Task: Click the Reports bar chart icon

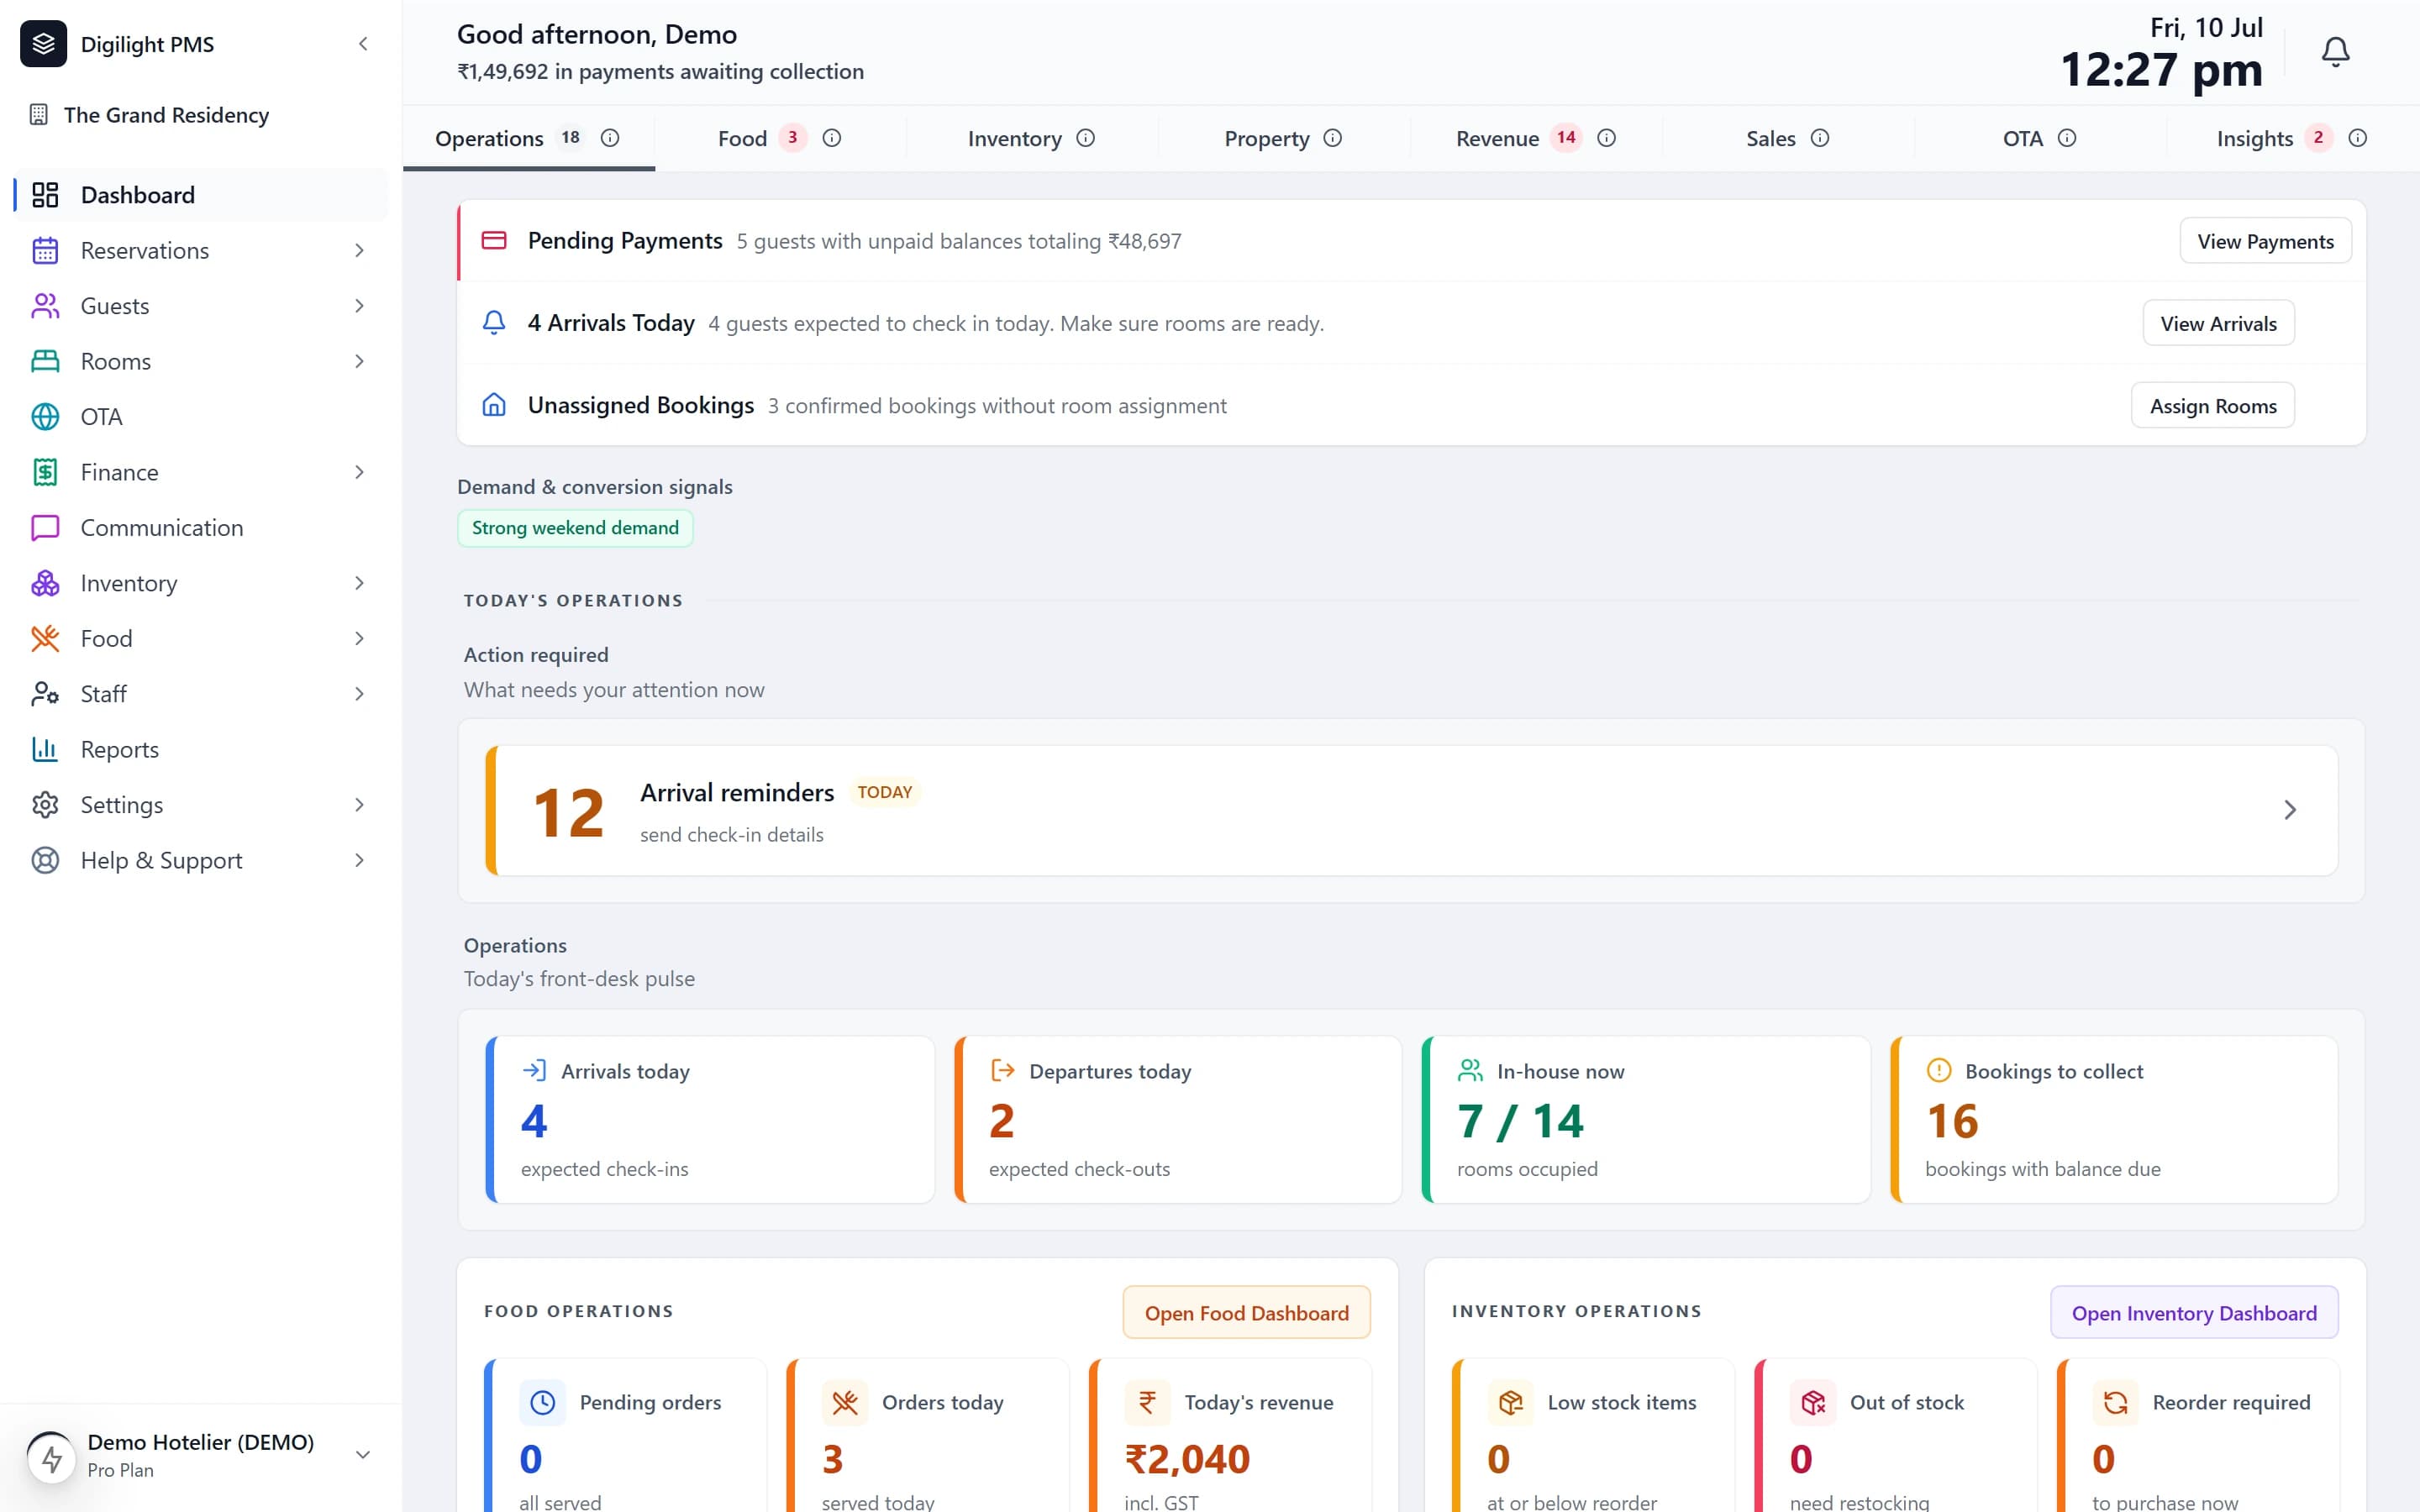Action: [x=45, y=749]
